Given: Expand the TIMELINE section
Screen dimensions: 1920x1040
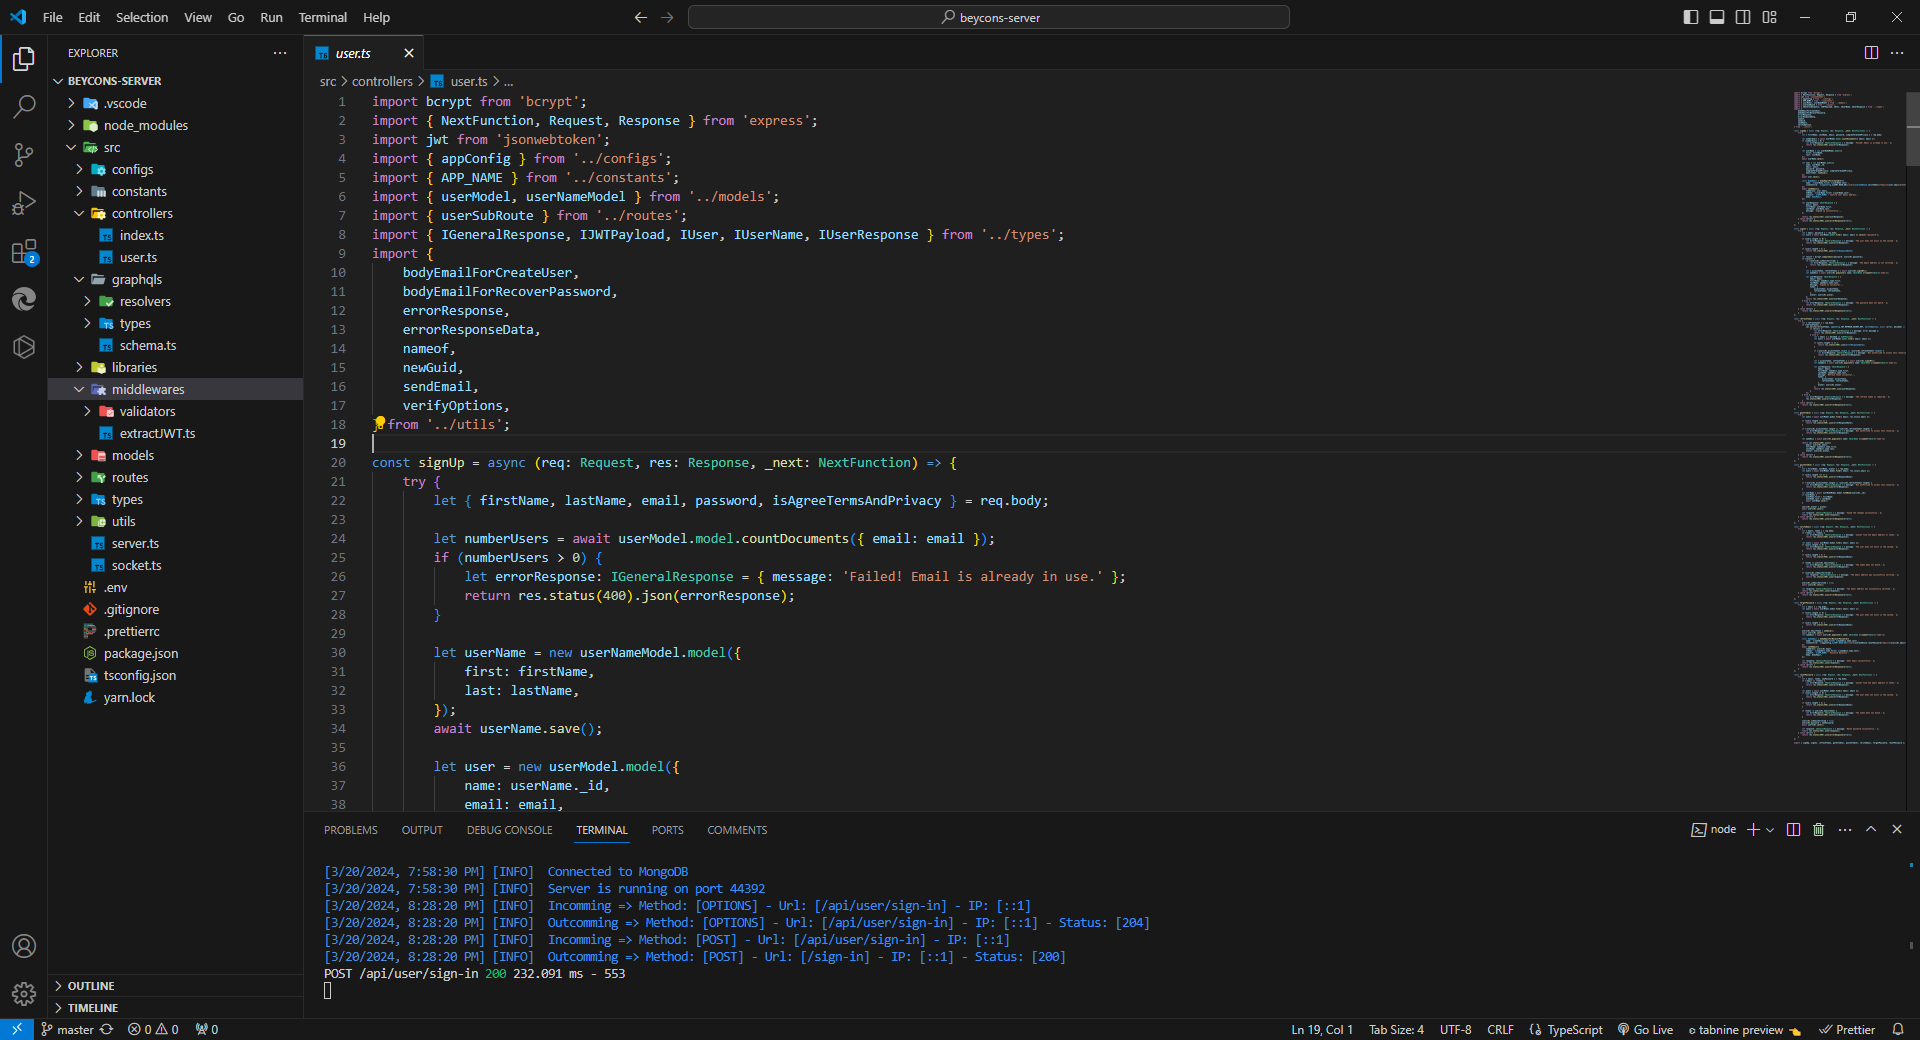Looking at the screenshot, I should pyautogui.click(x=175, y=1008).
